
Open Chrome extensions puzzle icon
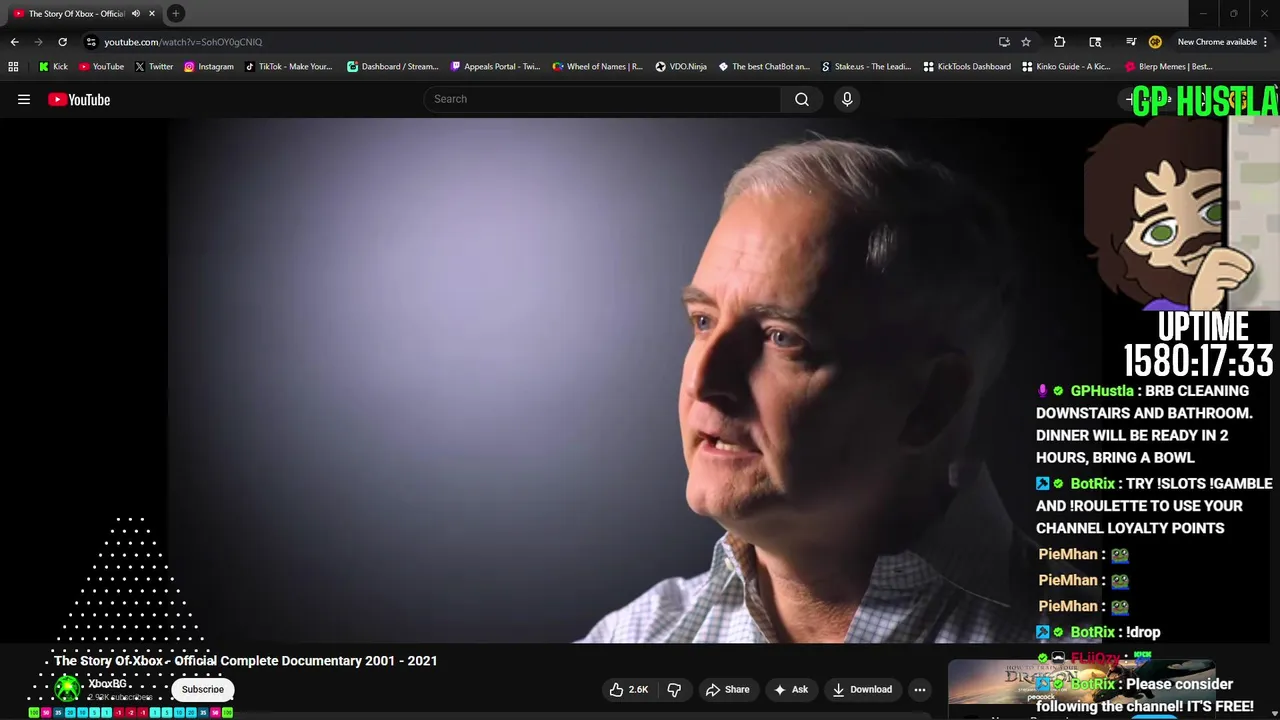[1059, 42]
